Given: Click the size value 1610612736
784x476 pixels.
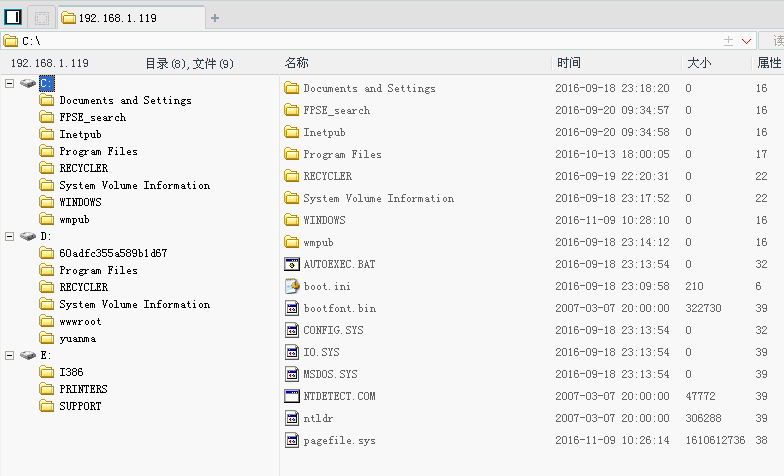Looking at the screenshot, I should (715, 440).
